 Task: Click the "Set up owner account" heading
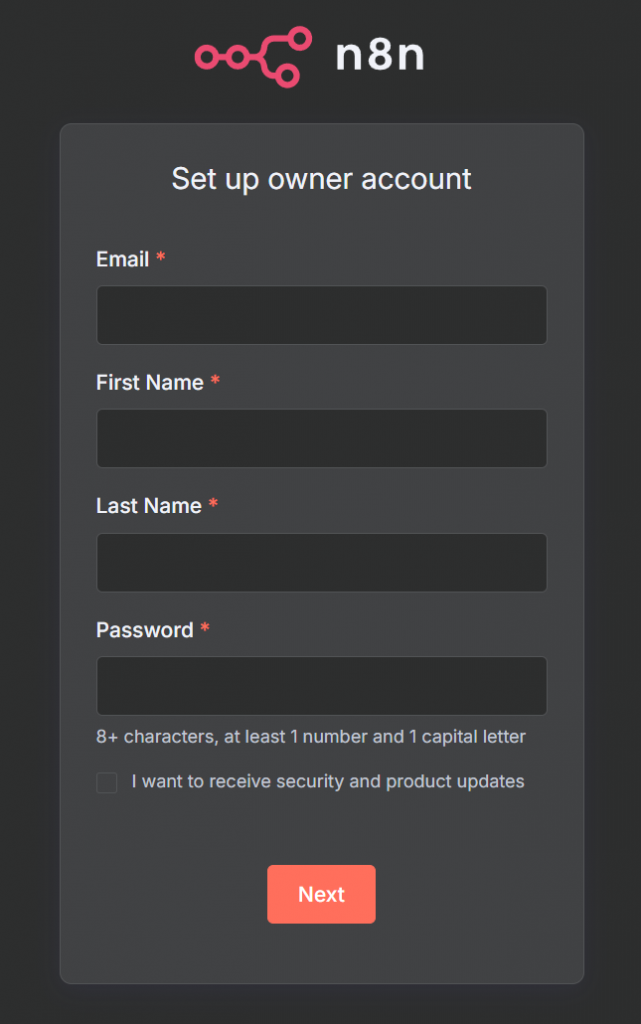pos(321,179)
